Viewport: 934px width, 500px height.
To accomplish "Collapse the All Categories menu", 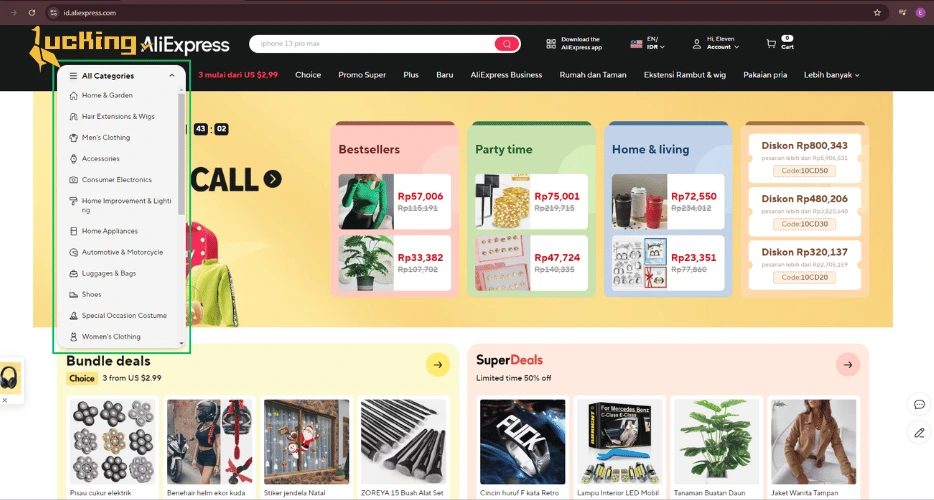I will point(172,76).
